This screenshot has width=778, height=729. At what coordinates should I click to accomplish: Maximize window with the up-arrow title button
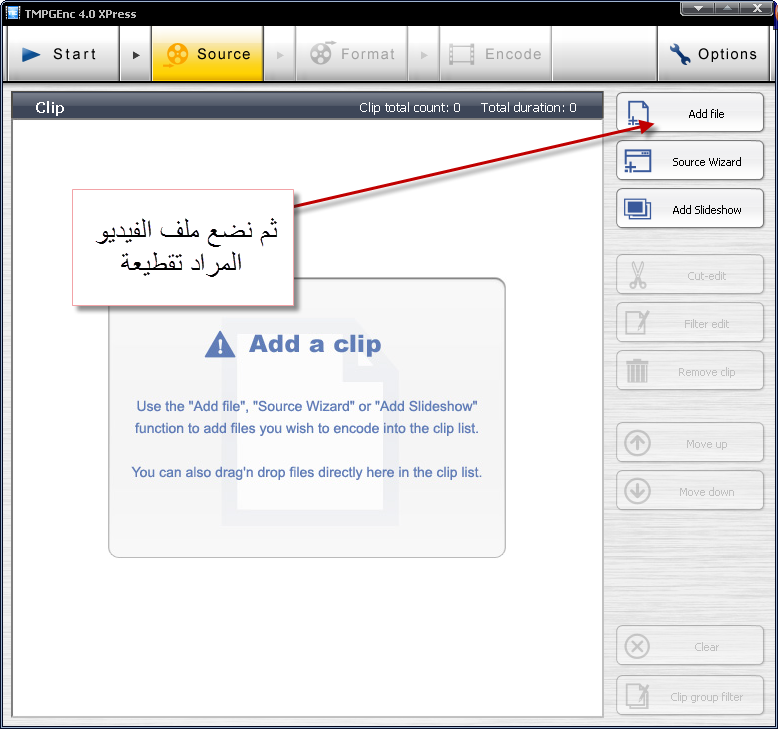pyautogui.click(x=727, y=8)
